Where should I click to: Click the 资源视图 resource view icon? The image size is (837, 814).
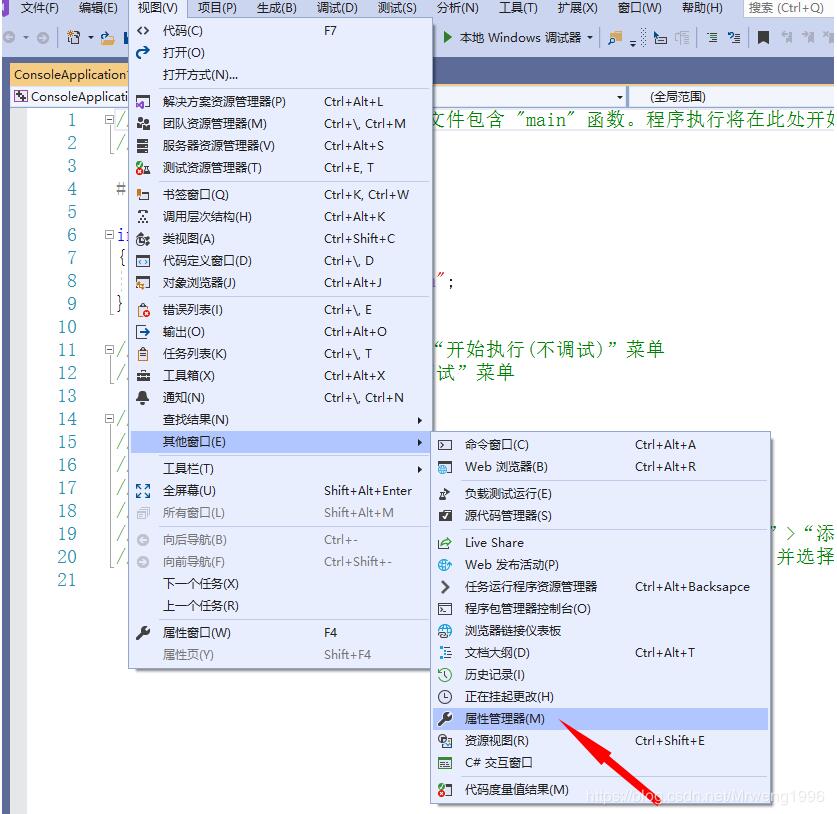pos(445,741)
